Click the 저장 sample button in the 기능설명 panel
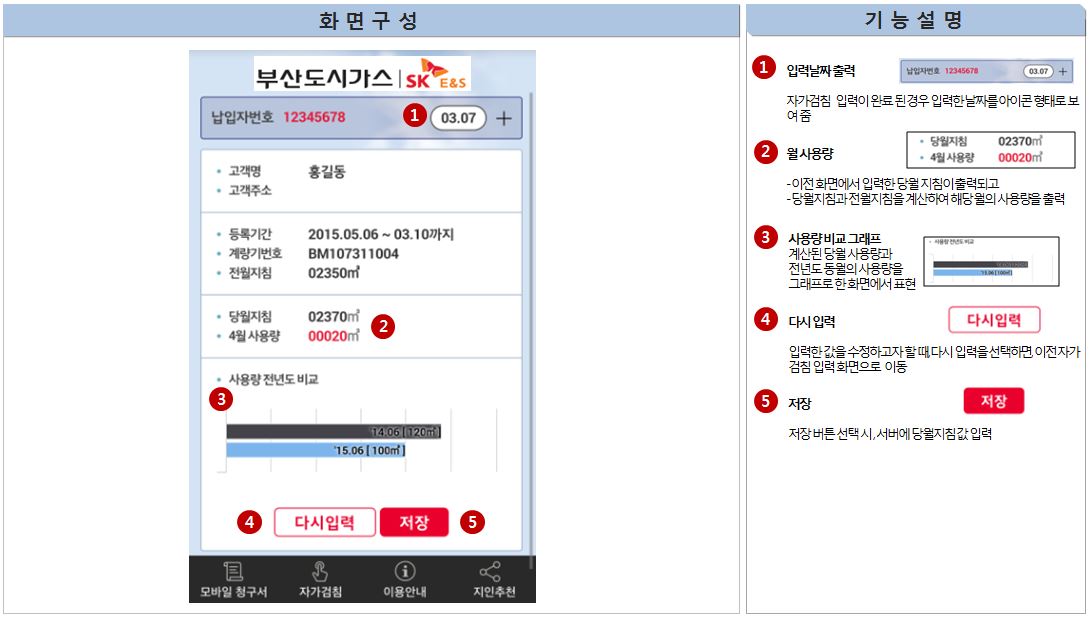 993,401
